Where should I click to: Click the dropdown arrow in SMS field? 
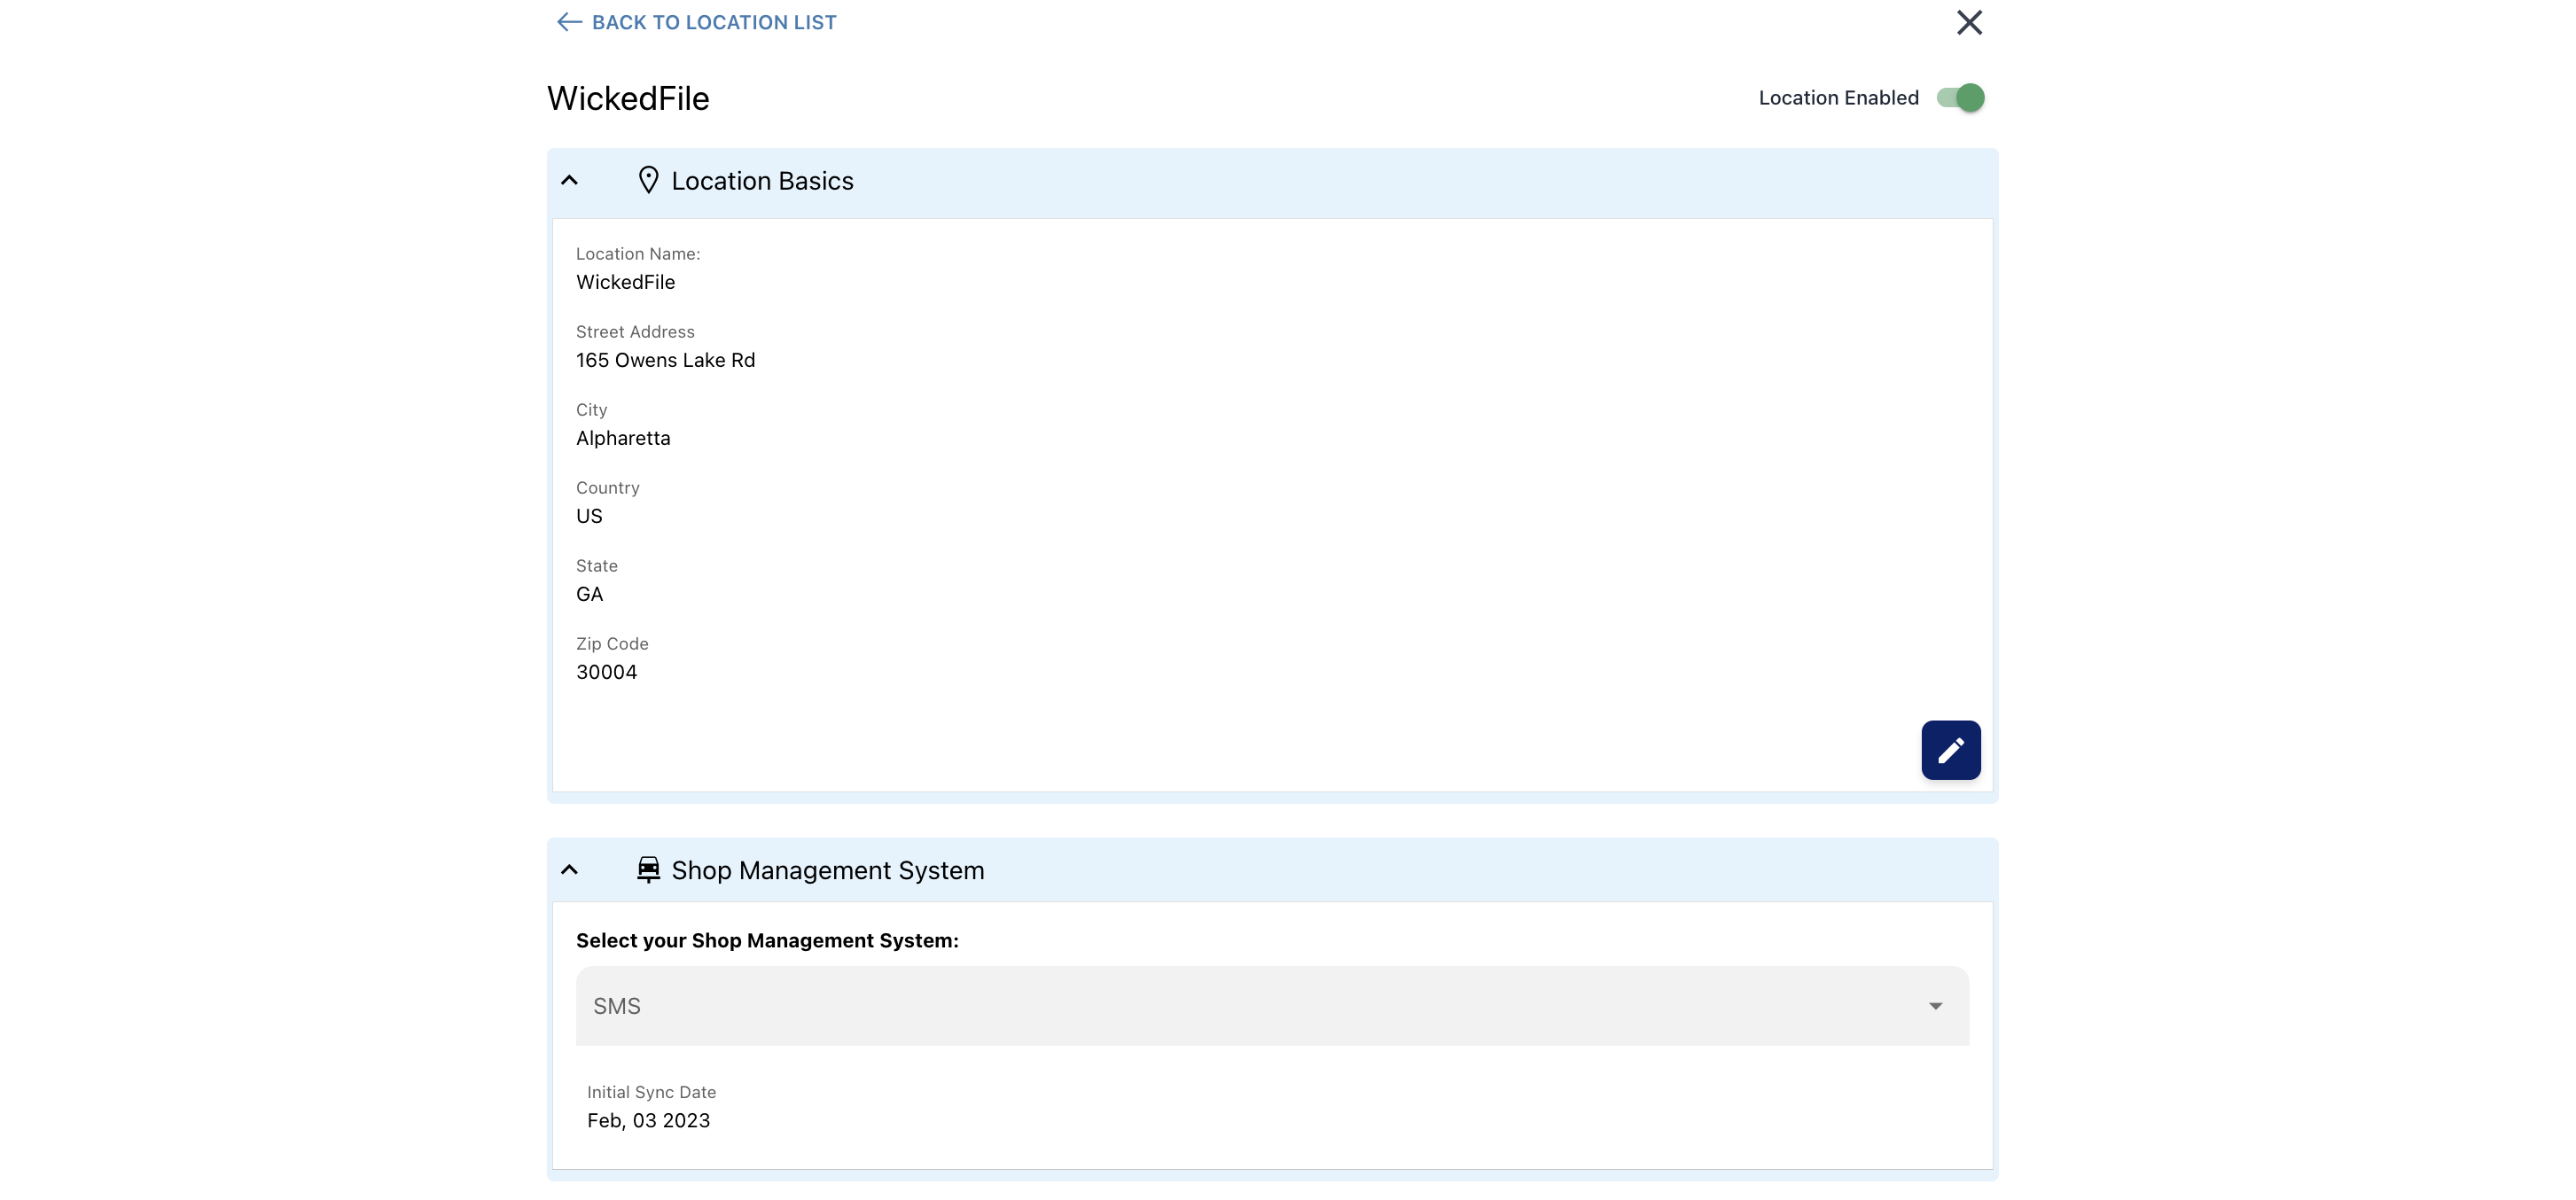pos(1935,1006)
